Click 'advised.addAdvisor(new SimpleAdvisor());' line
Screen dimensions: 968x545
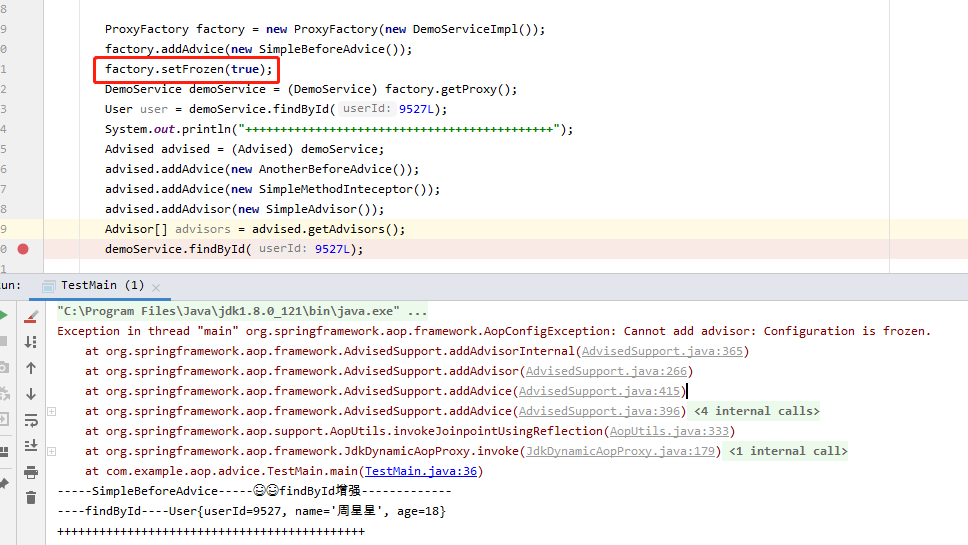[244, 209]
